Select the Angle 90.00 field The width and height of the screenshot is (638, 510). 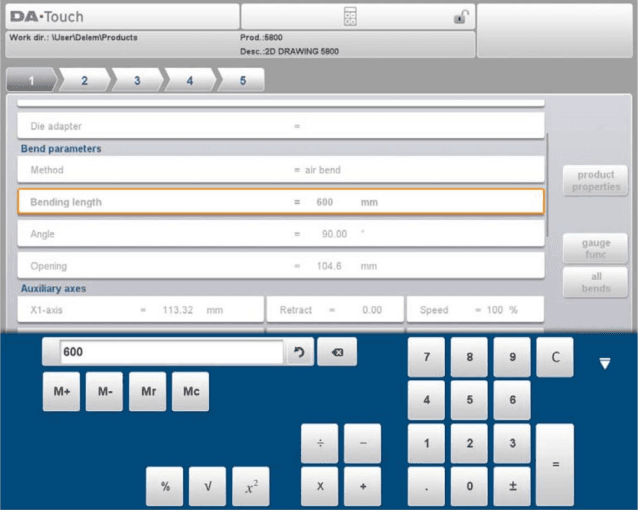pyautogui.click(x=281, y=234)
